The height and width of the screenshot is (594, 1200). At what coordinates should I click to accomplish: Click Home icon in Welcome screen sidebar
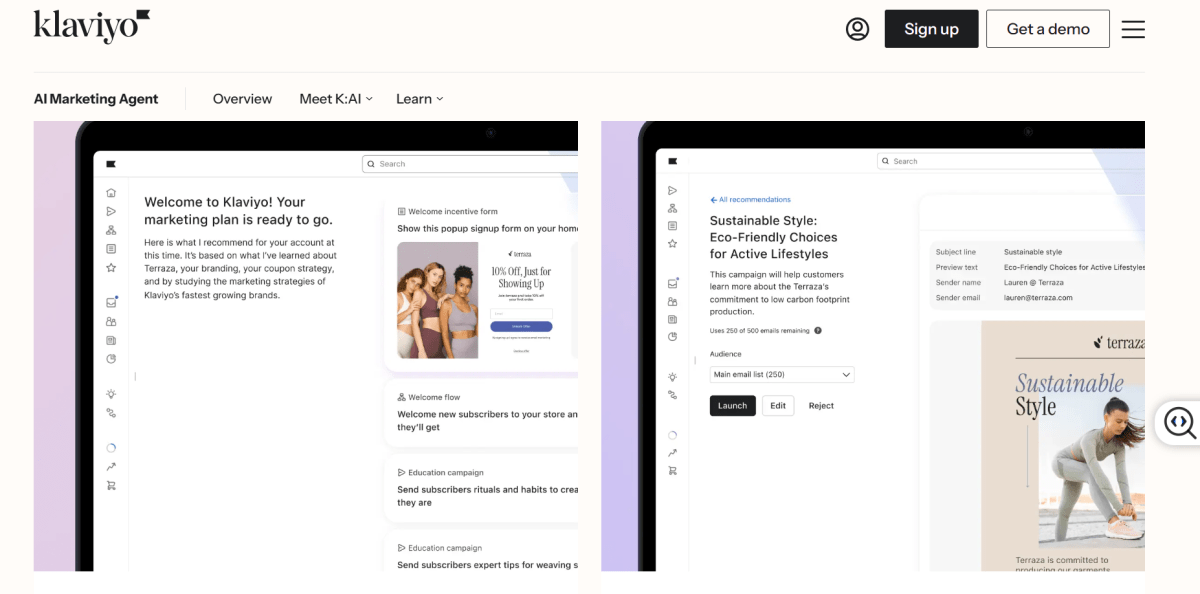click(x=111, y=193)
